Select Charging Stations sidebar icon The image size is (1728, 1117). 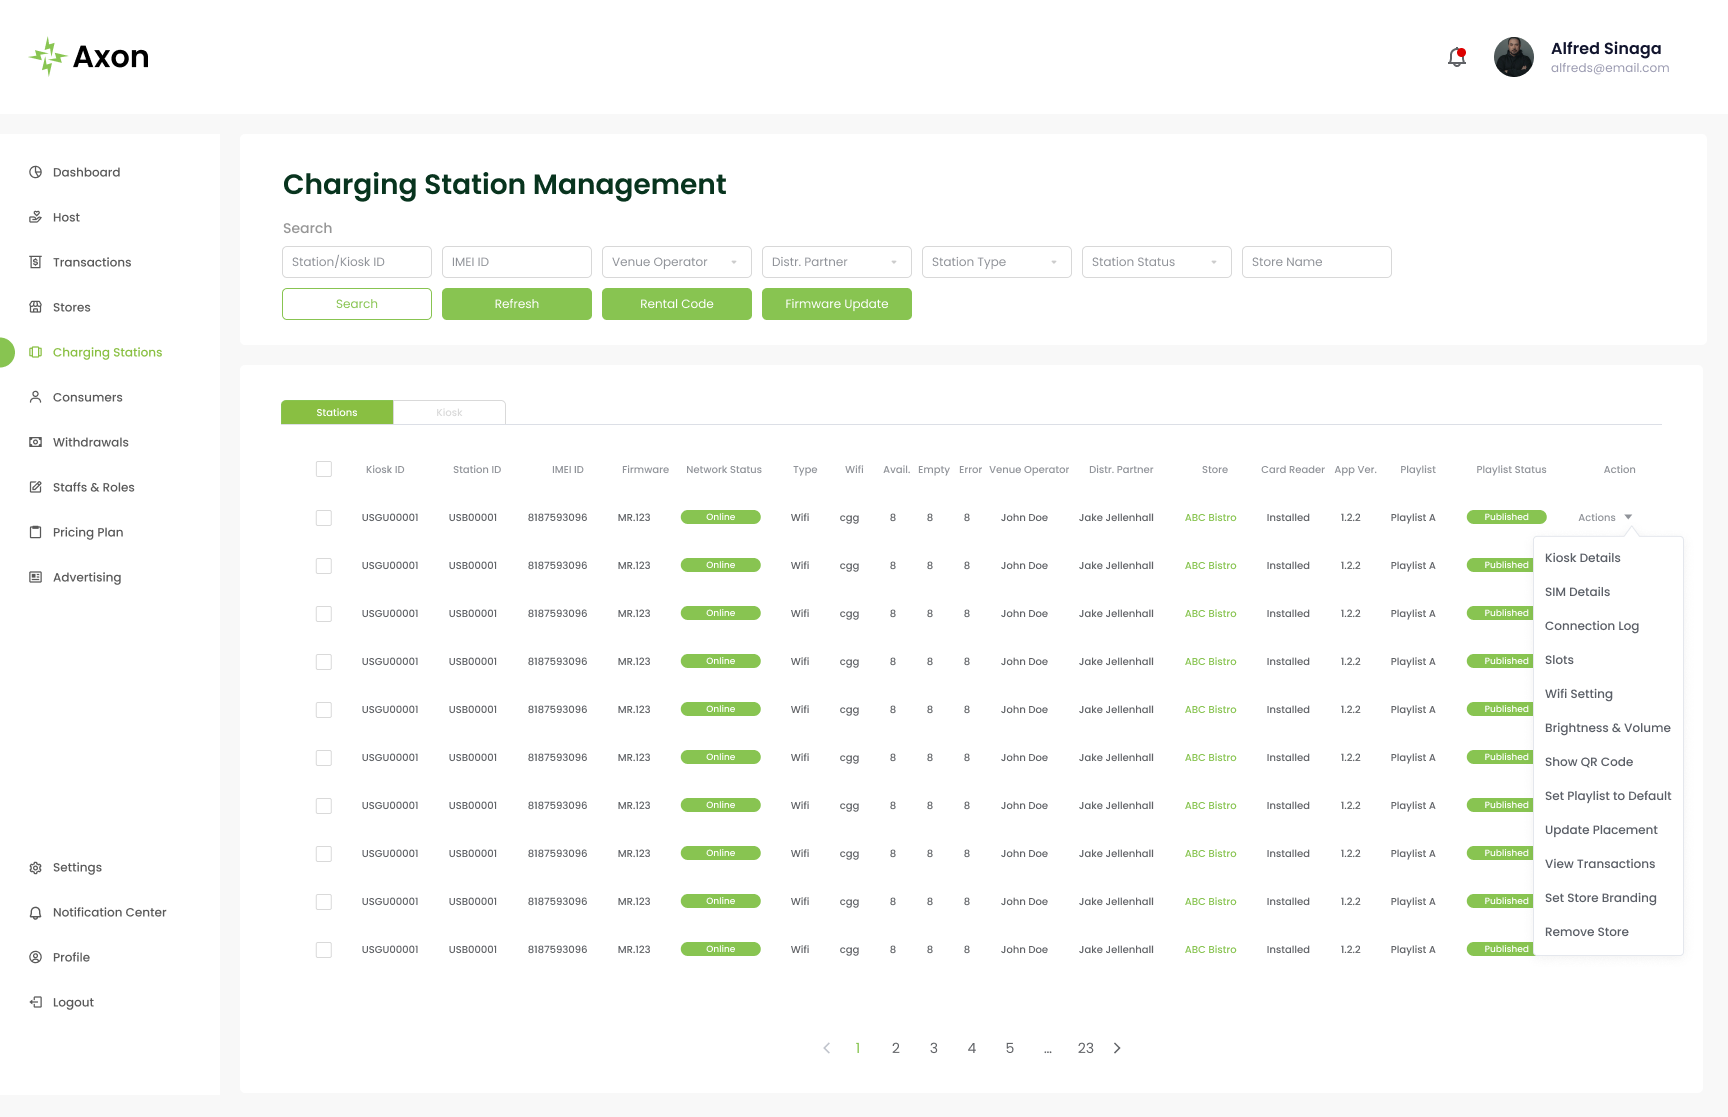pyautogui.click(x=35, y=352)
